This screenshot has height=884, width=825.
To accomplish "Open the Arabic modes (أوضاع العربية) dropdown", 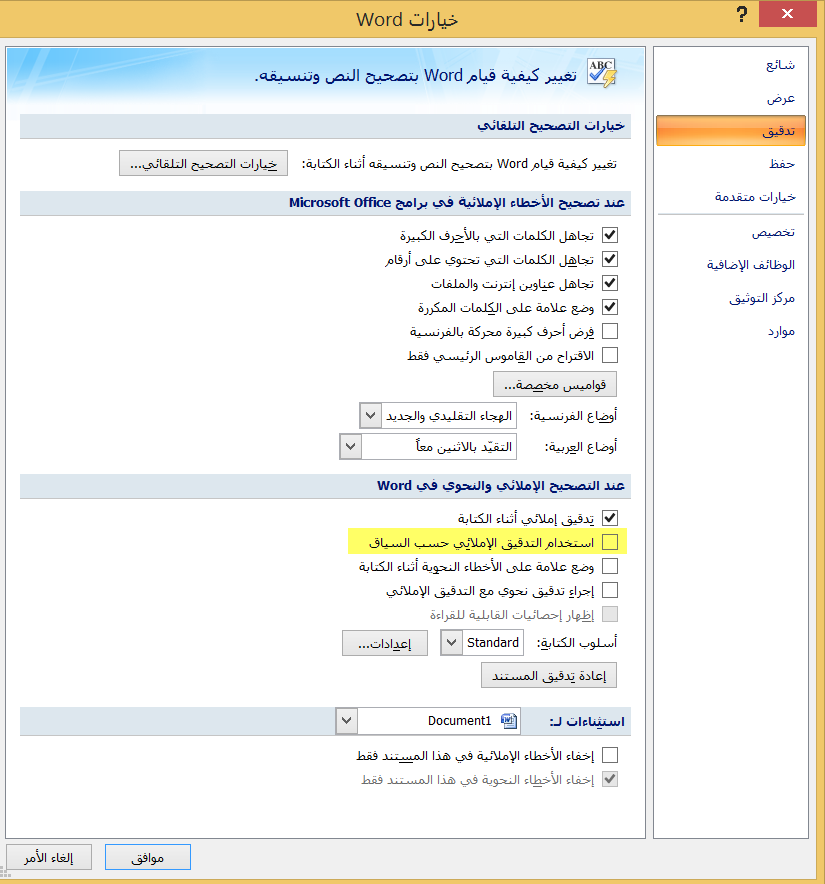I will point(349,446).
